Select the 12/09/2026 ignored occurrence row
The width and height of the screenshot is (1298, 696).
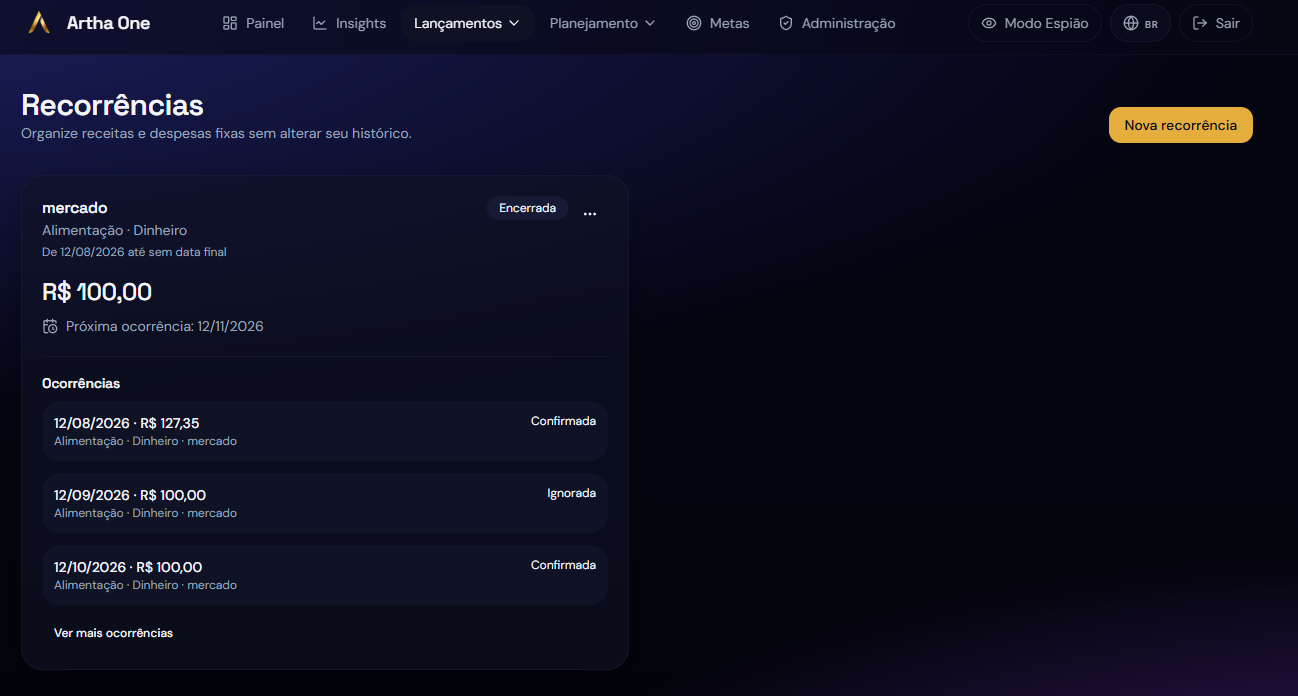tap(325, 503)
